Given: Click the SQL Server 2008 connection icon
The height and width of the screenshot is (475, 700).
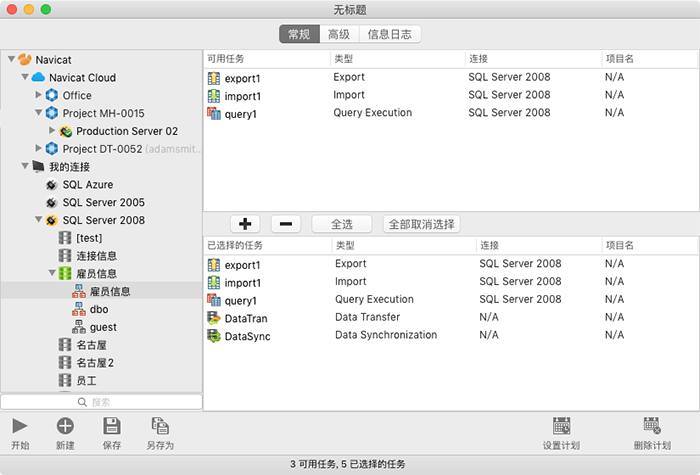Looking at the screenshot, I should [x=52, y=220].
